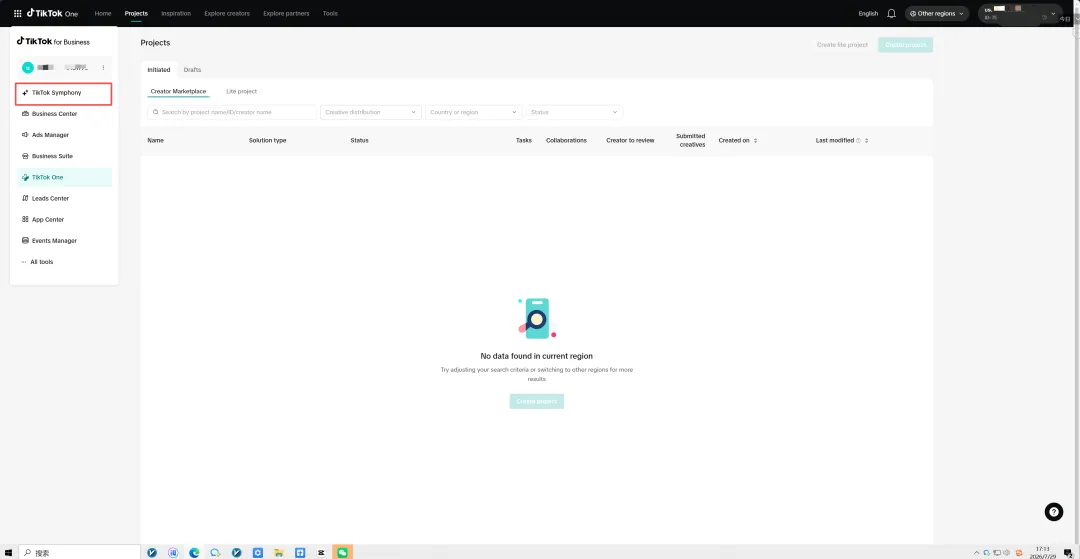Screen dimensions: 1080x559
Task: Click the Creator to review column header
Action: 630,140
